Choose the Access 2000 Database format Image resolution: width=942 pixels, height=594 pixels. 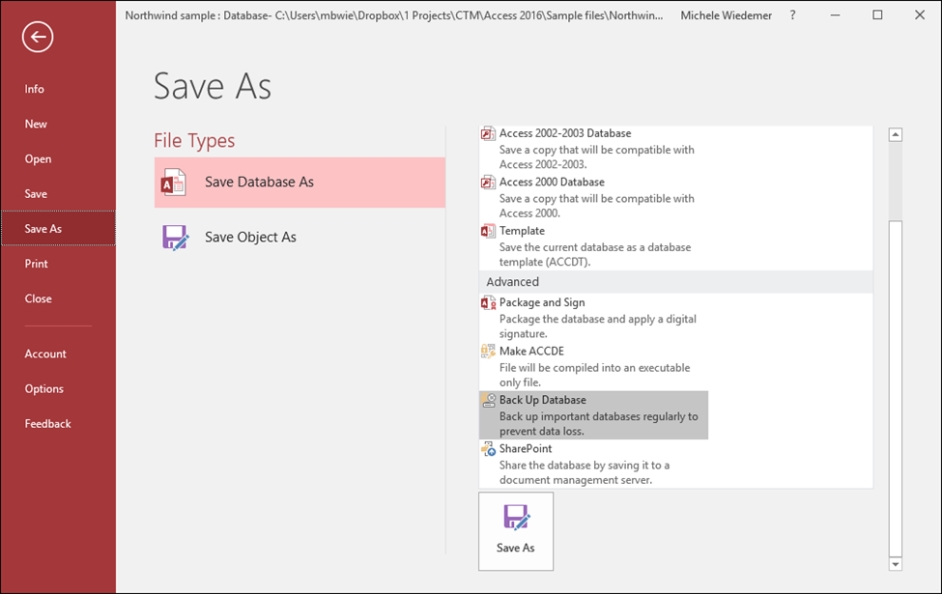594,197
